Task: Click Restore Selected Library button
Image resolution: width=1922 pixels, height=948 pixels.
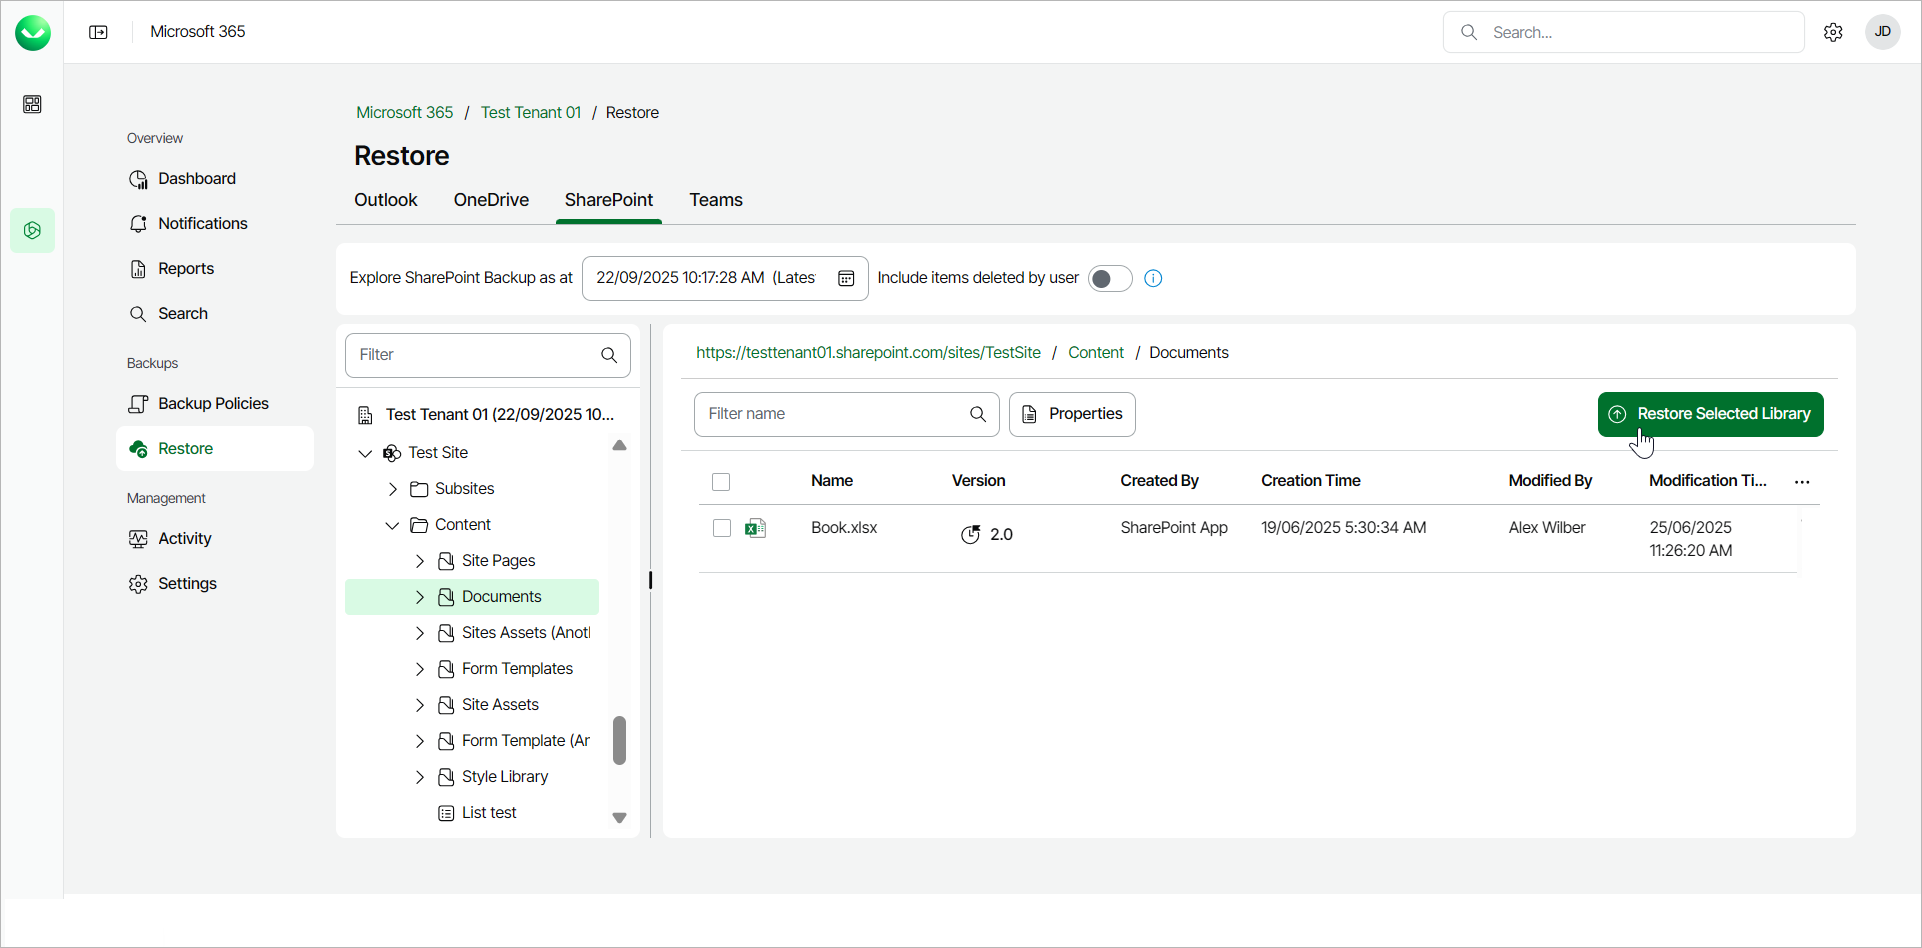Action: [1710, 414]
